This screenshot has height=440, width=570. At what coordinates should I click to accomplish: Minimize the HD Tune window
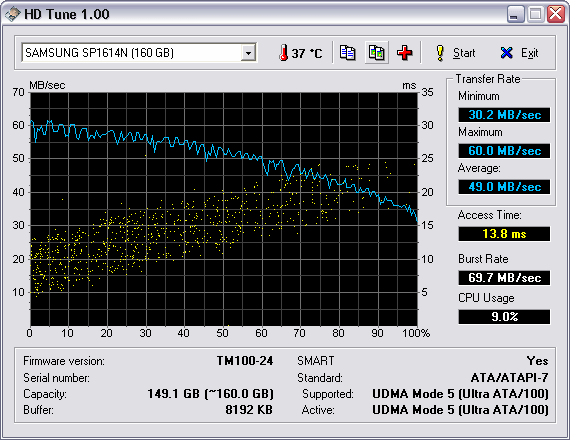[x=515, y=15]
